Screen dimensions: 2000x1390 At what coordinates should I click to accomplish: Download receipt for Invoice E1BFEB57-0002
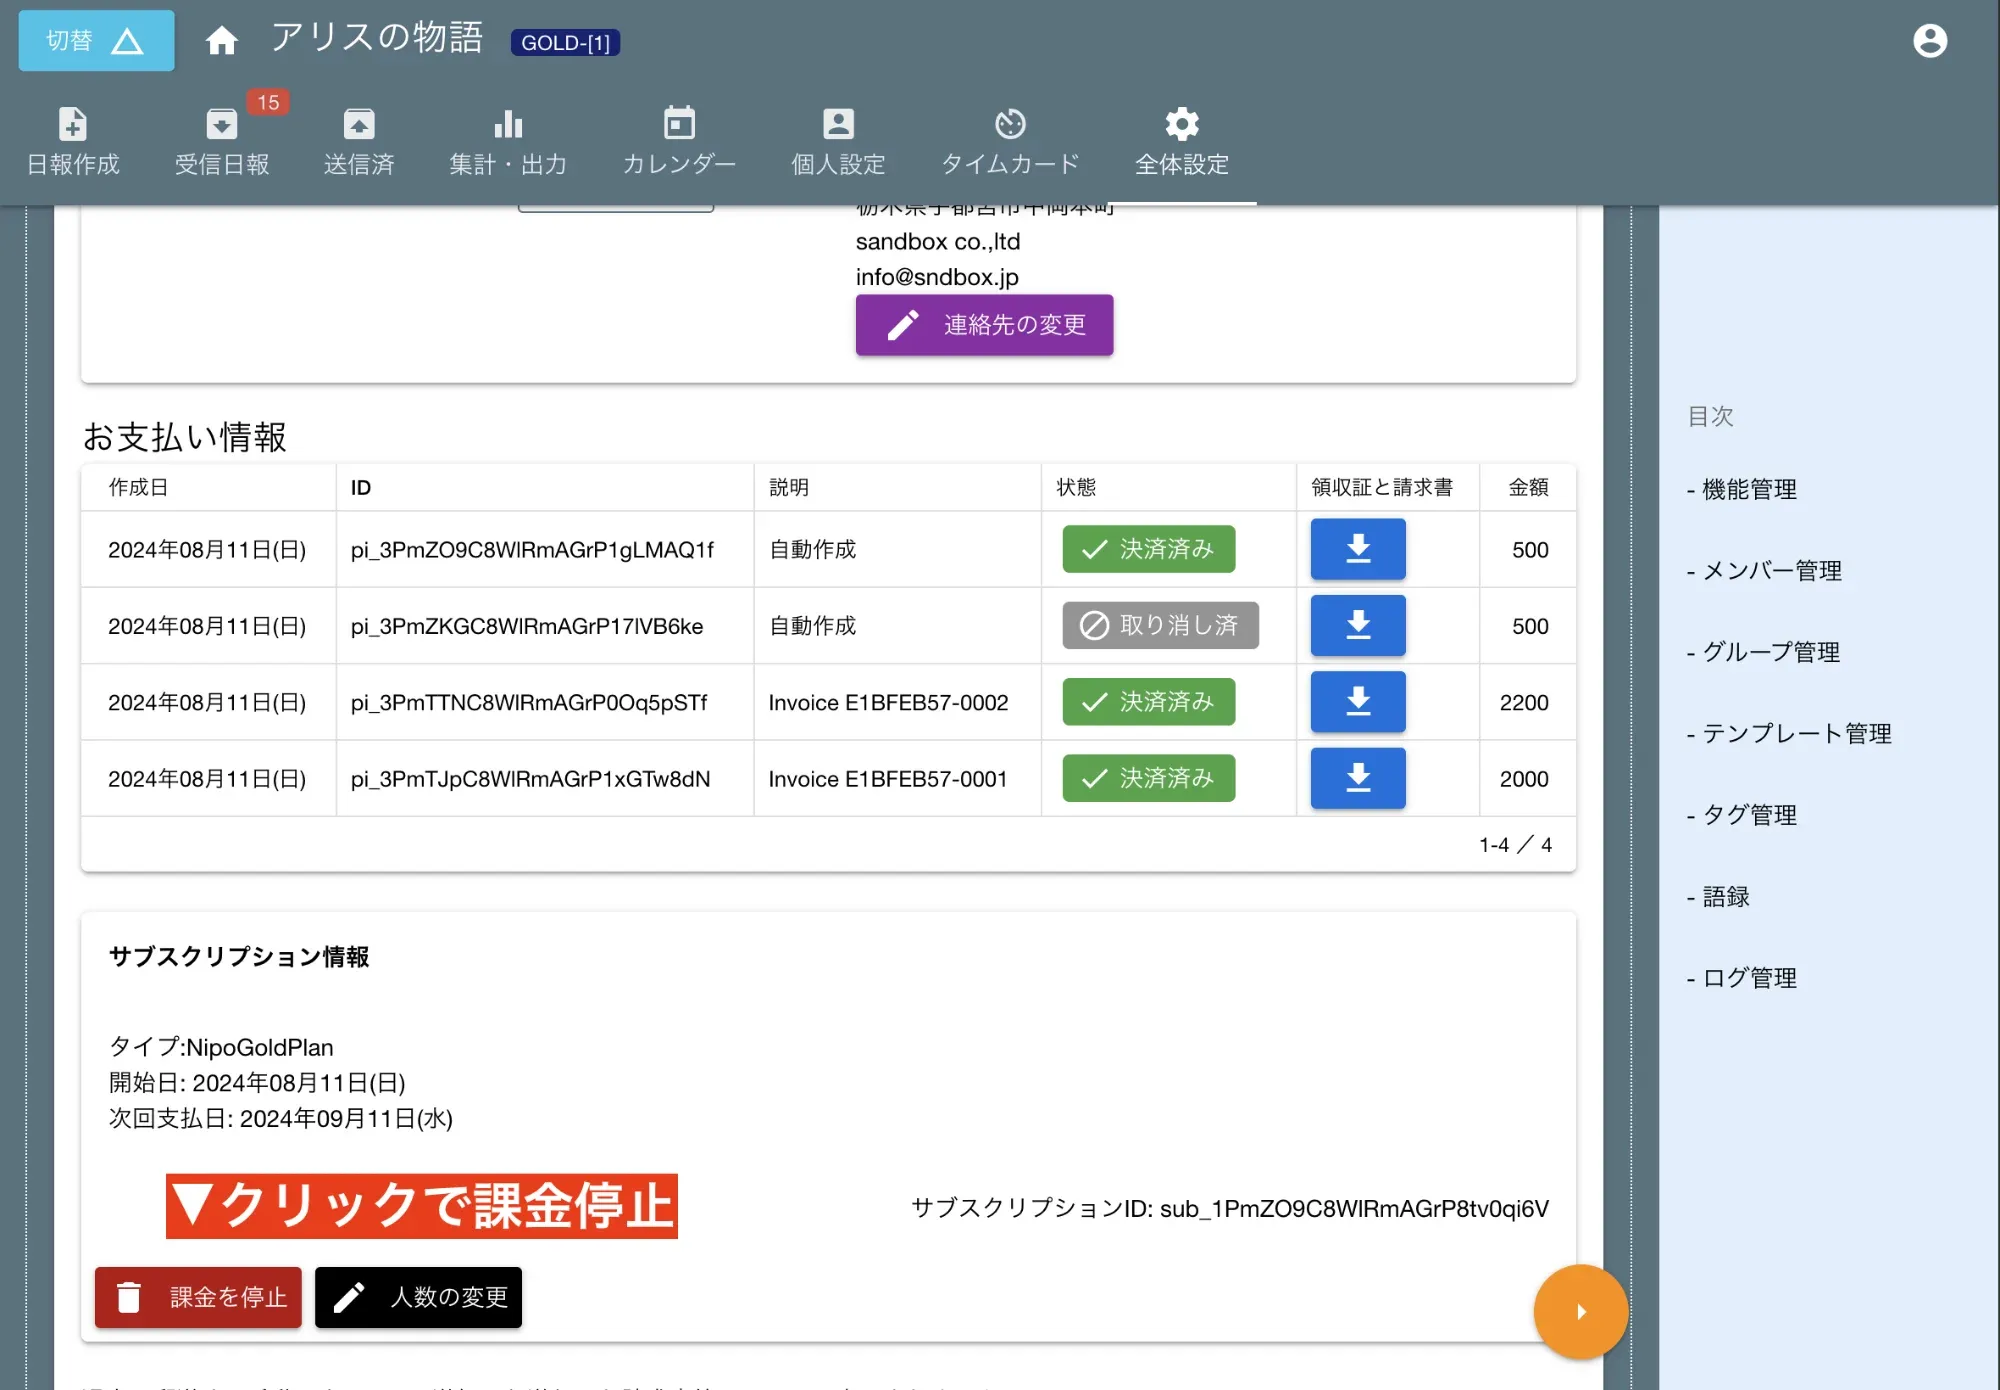click(1357, 702)
